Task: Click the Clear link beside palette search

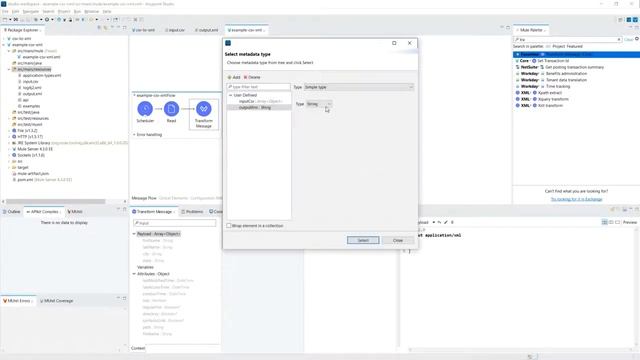Action: point(629,40)
